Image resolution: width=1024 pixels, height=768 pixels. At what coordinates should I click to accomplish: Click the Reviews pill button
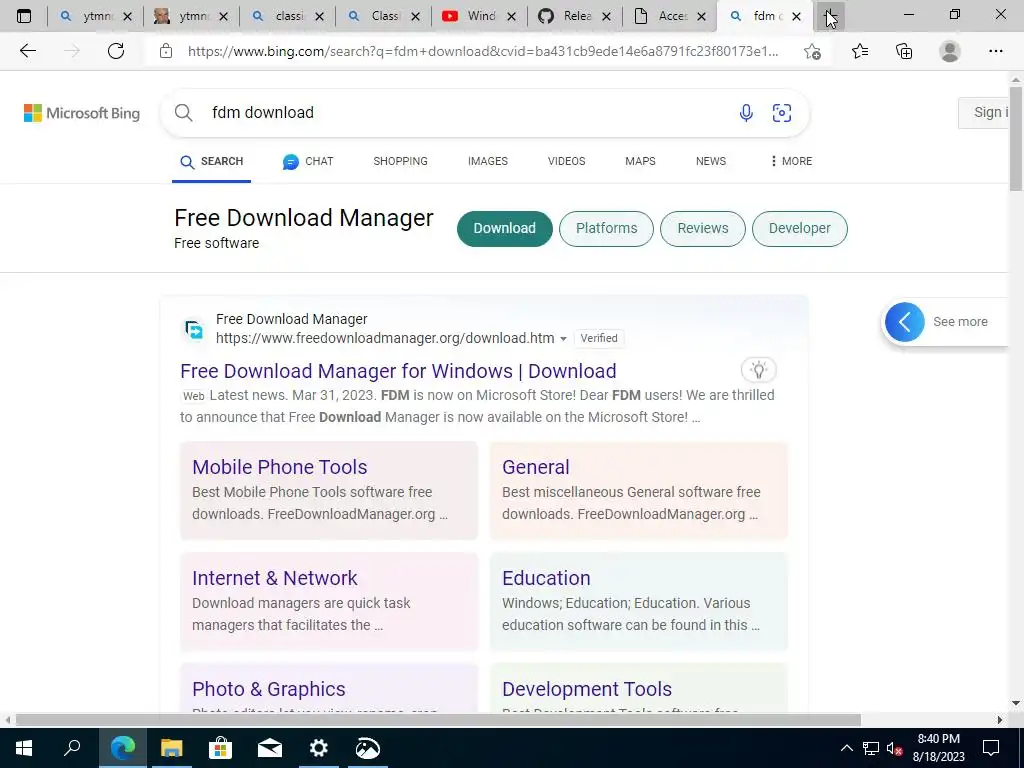coord(703,229)
